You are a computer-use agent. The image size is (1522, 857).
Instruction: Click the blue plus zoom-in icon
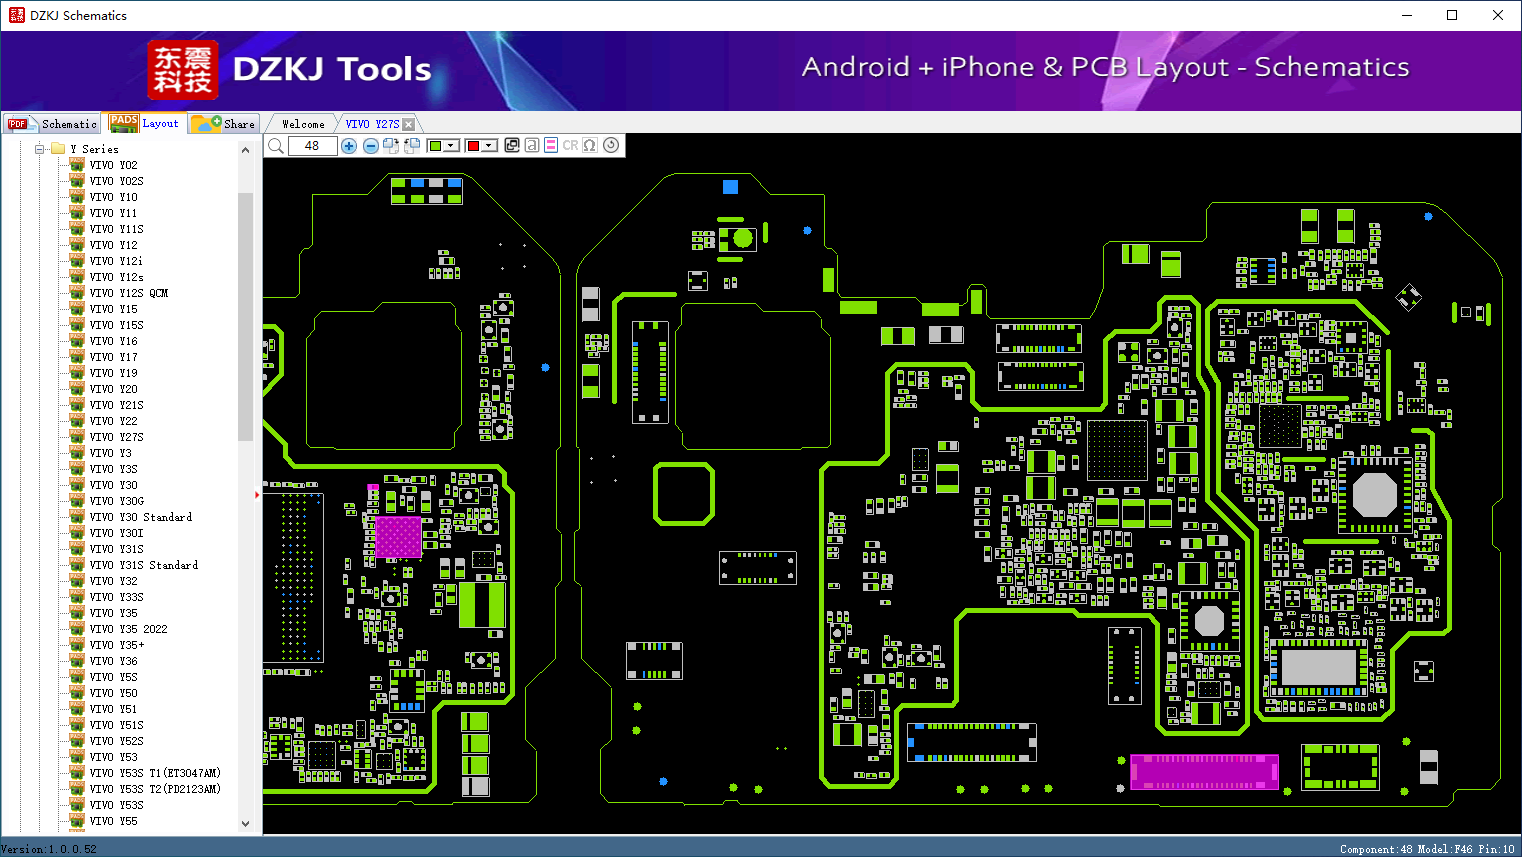pos(349,146)
